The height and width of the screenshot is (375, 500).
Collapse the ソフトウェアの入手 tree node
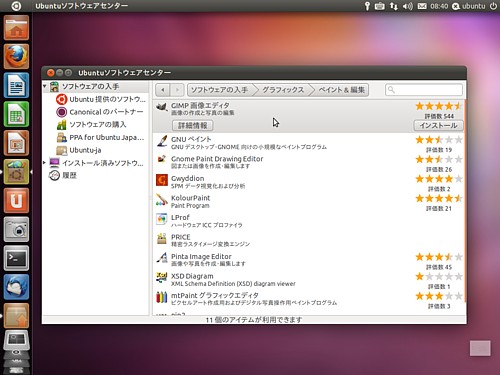click(45, 86)
